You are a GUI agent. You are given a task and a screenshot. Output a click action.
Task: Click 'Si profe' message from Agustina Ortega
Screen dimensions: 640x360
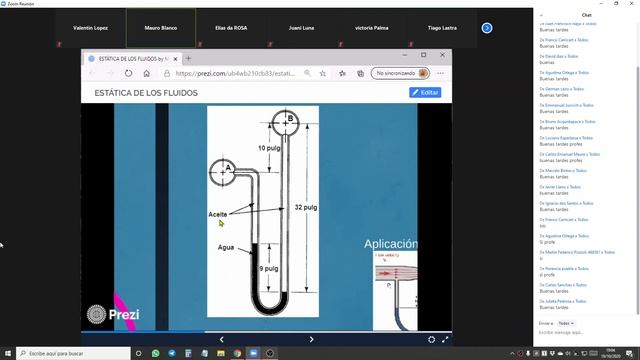pos(547,242)
